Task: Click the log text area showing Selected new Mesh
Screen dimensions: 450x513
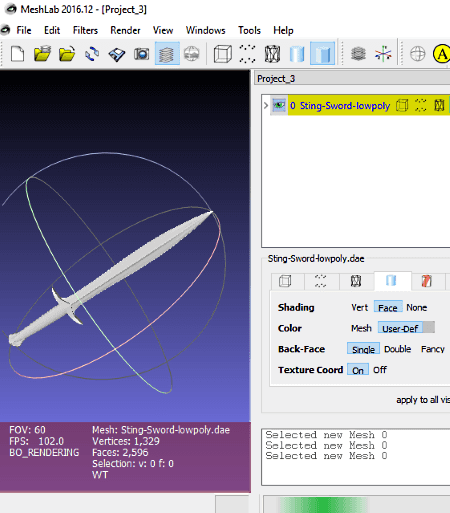Action: 356,457
